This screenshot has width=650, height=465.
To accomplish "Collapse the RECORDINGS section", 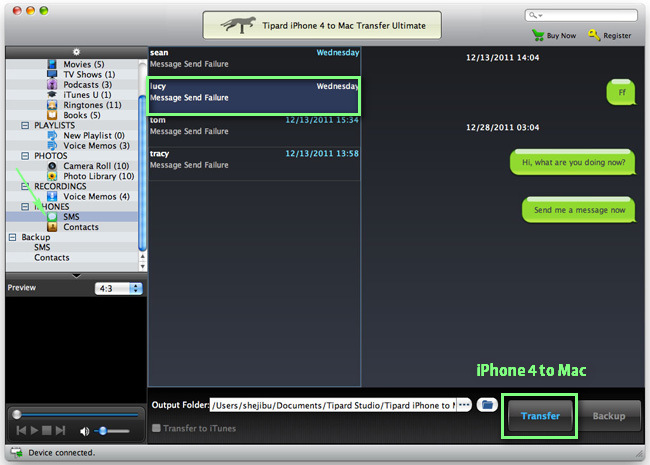I will coord(25,186).
